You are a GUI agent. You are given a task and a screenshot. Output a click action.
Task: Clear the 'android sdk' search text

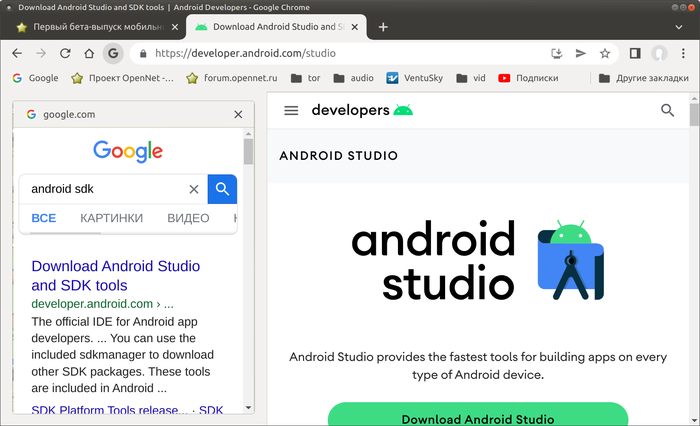[x=194, y=189]
